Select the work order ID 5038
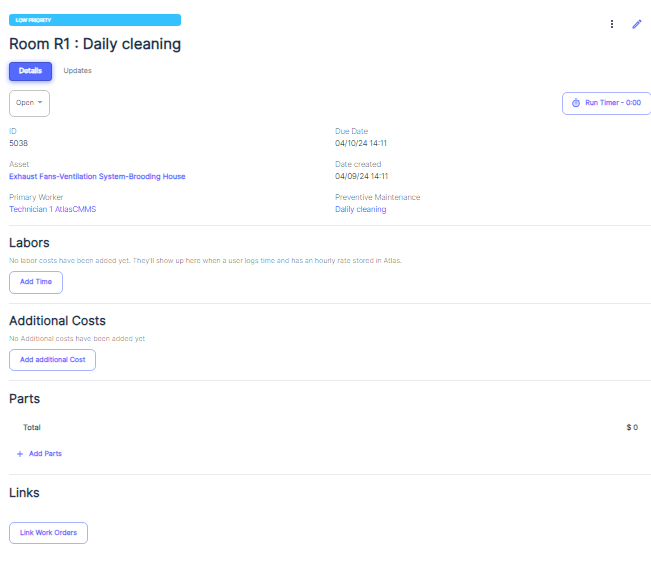The width and height of the screenshot is (651, 562). tap(19, 143)
